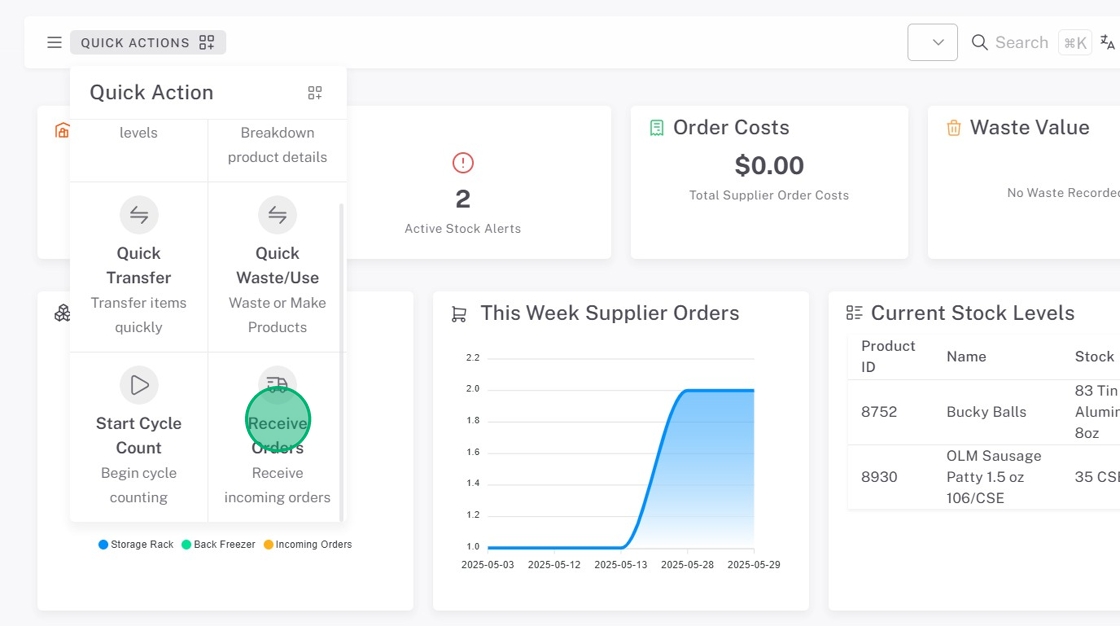Toggle Incoming Orders legend item
Image resolution: width=1120 pixels, height=626 pixels.
click(x=307, y=545)
